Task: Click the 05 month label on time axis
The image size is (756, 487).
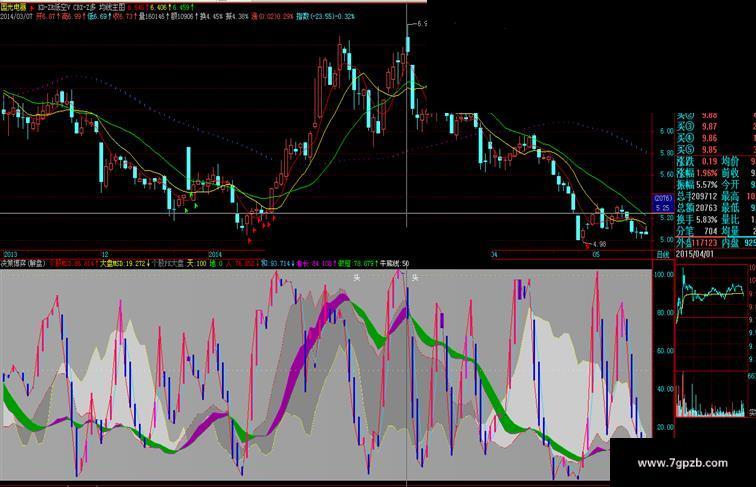Action: (x=596, y=254)
